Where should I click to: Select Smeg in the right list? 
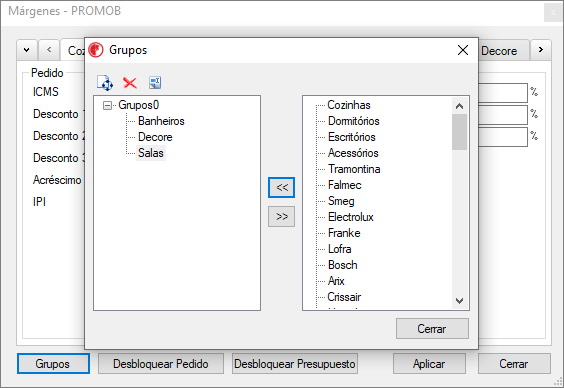point(341,201)
